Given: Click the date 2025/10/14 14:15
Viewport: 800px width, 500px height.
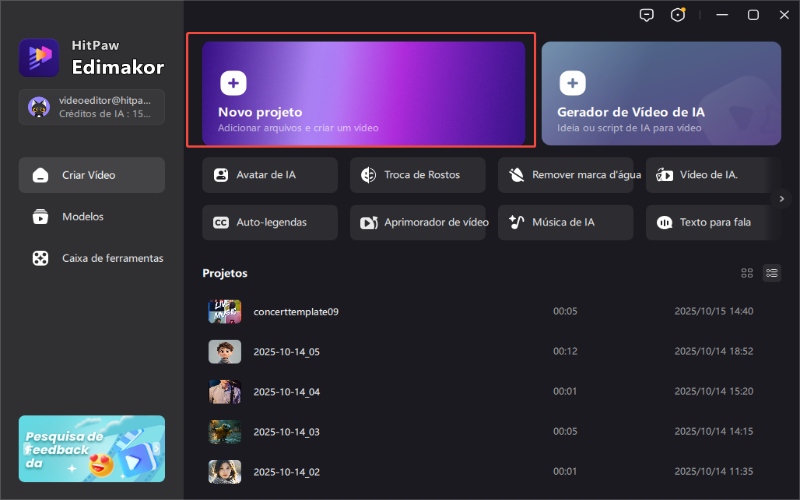Looking at the screenshot, I should click(714, 431).
